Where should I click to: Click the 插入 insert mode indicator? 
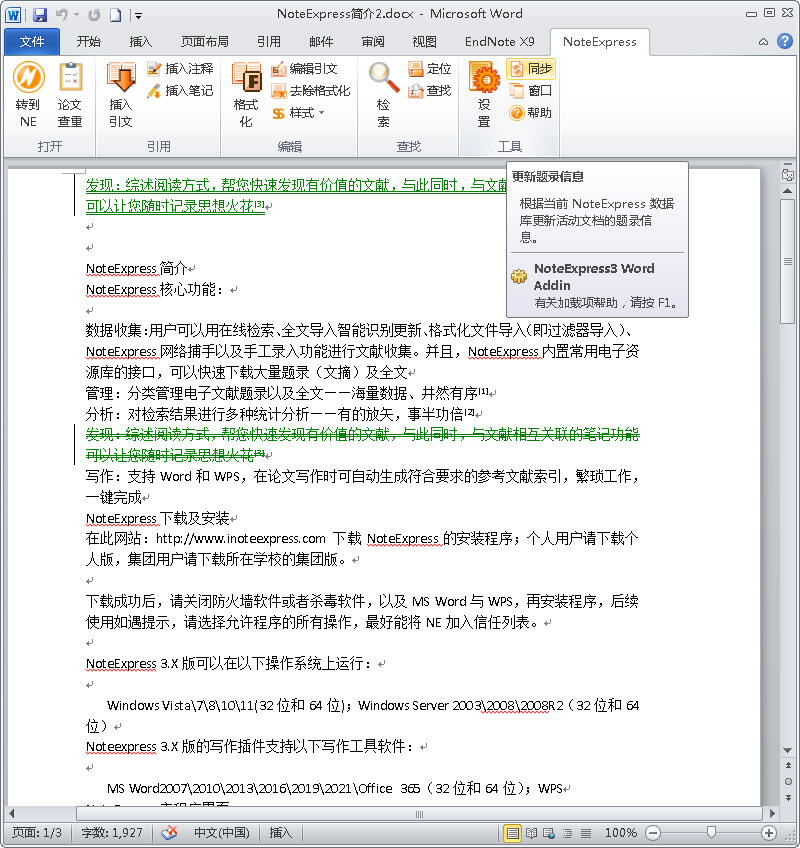point(280,833)
